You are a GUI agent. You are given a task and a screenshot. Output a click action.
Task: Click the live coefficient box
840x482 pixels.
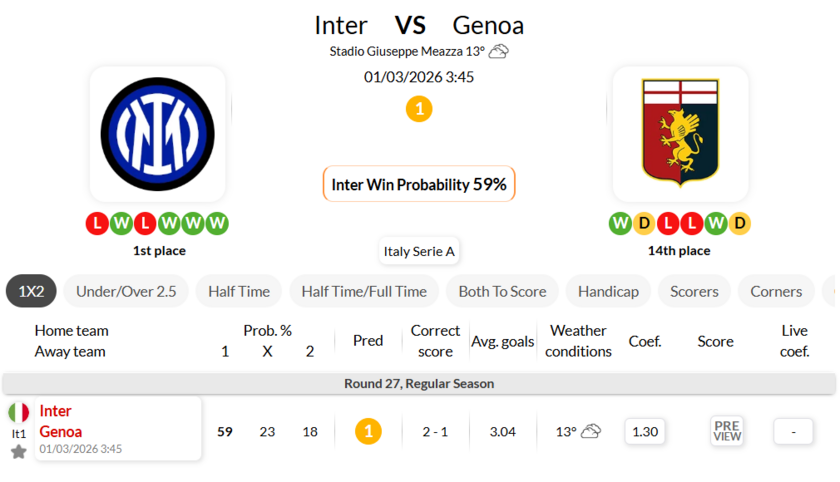tap(793, 431)
